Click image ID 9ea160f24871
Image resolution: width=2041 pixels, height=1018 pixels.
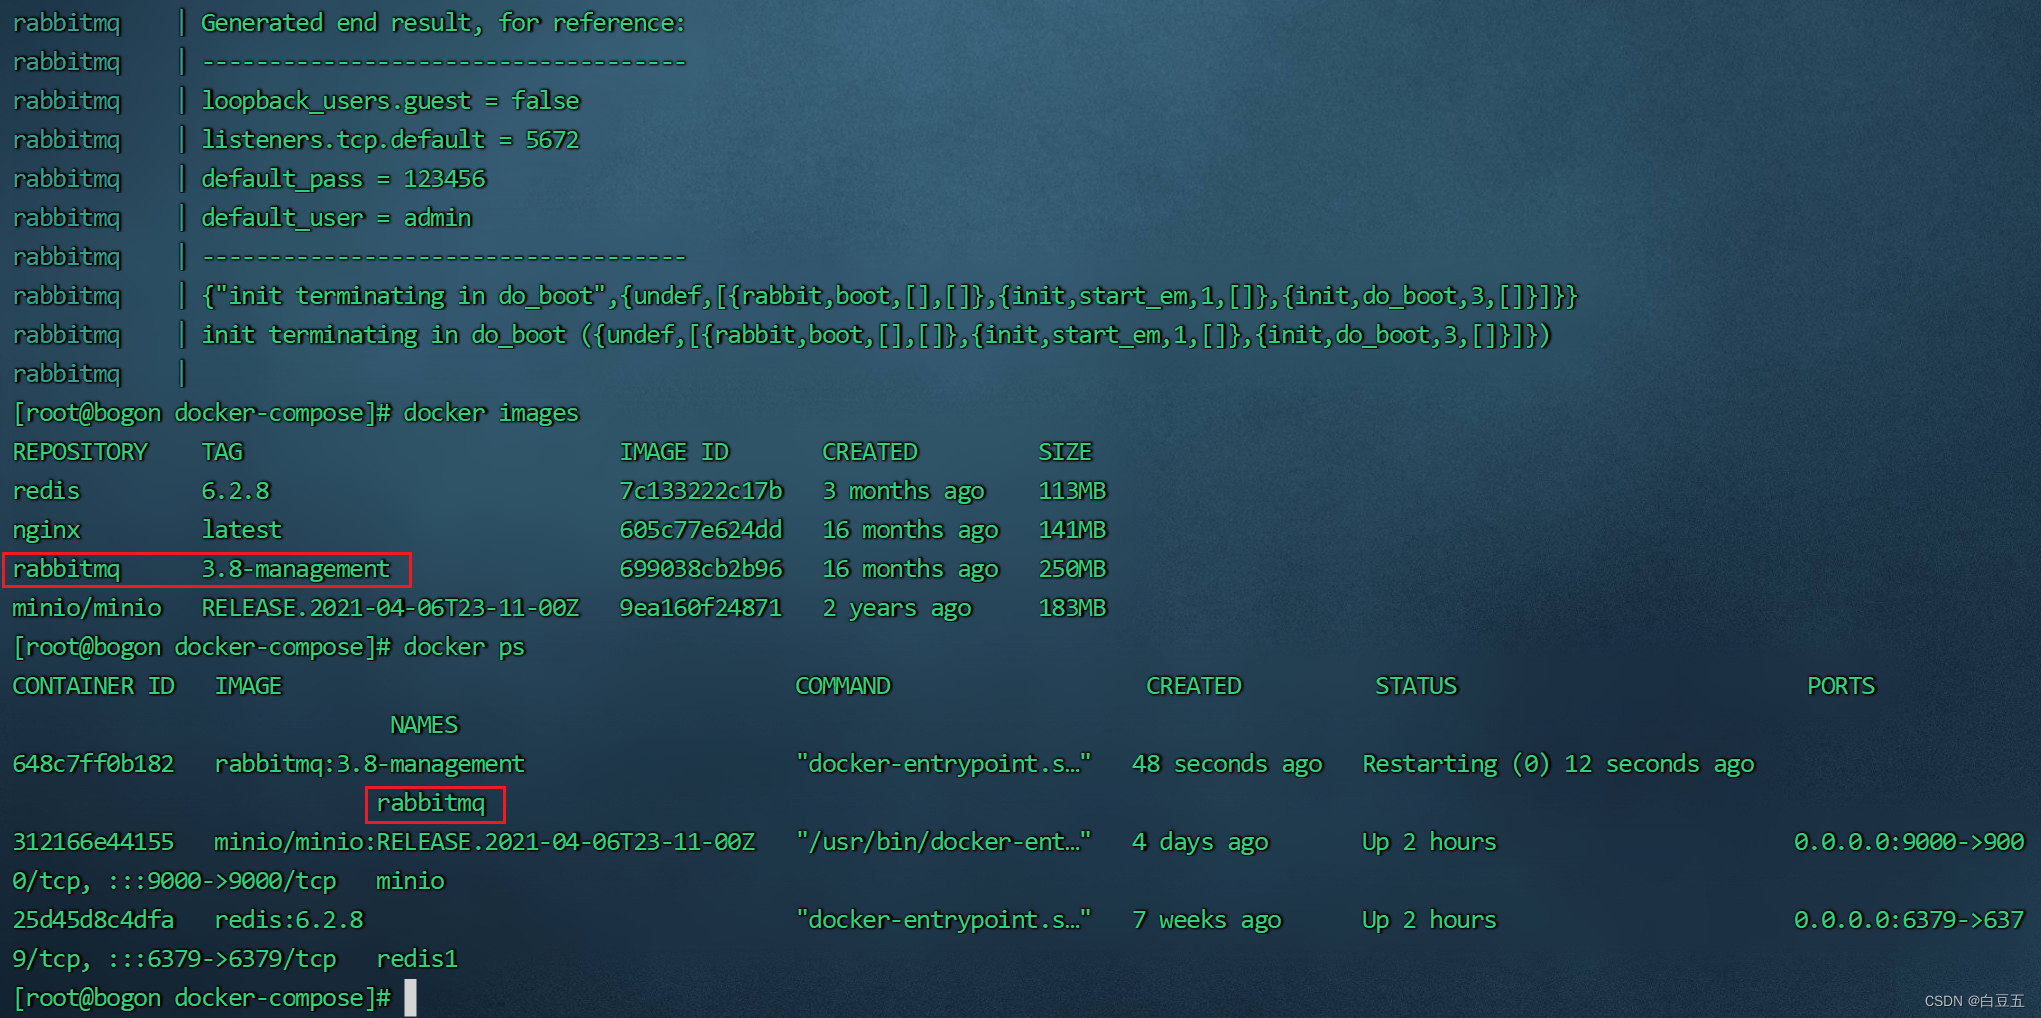[x=701, y=608]
